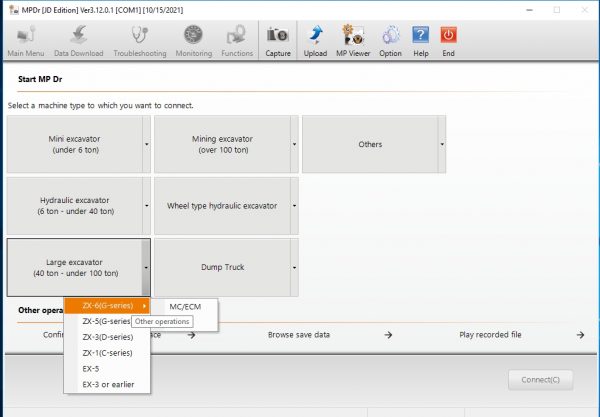Expand Mining excavator dropdown arrow
Screen dimensions: 600x417
294,144
